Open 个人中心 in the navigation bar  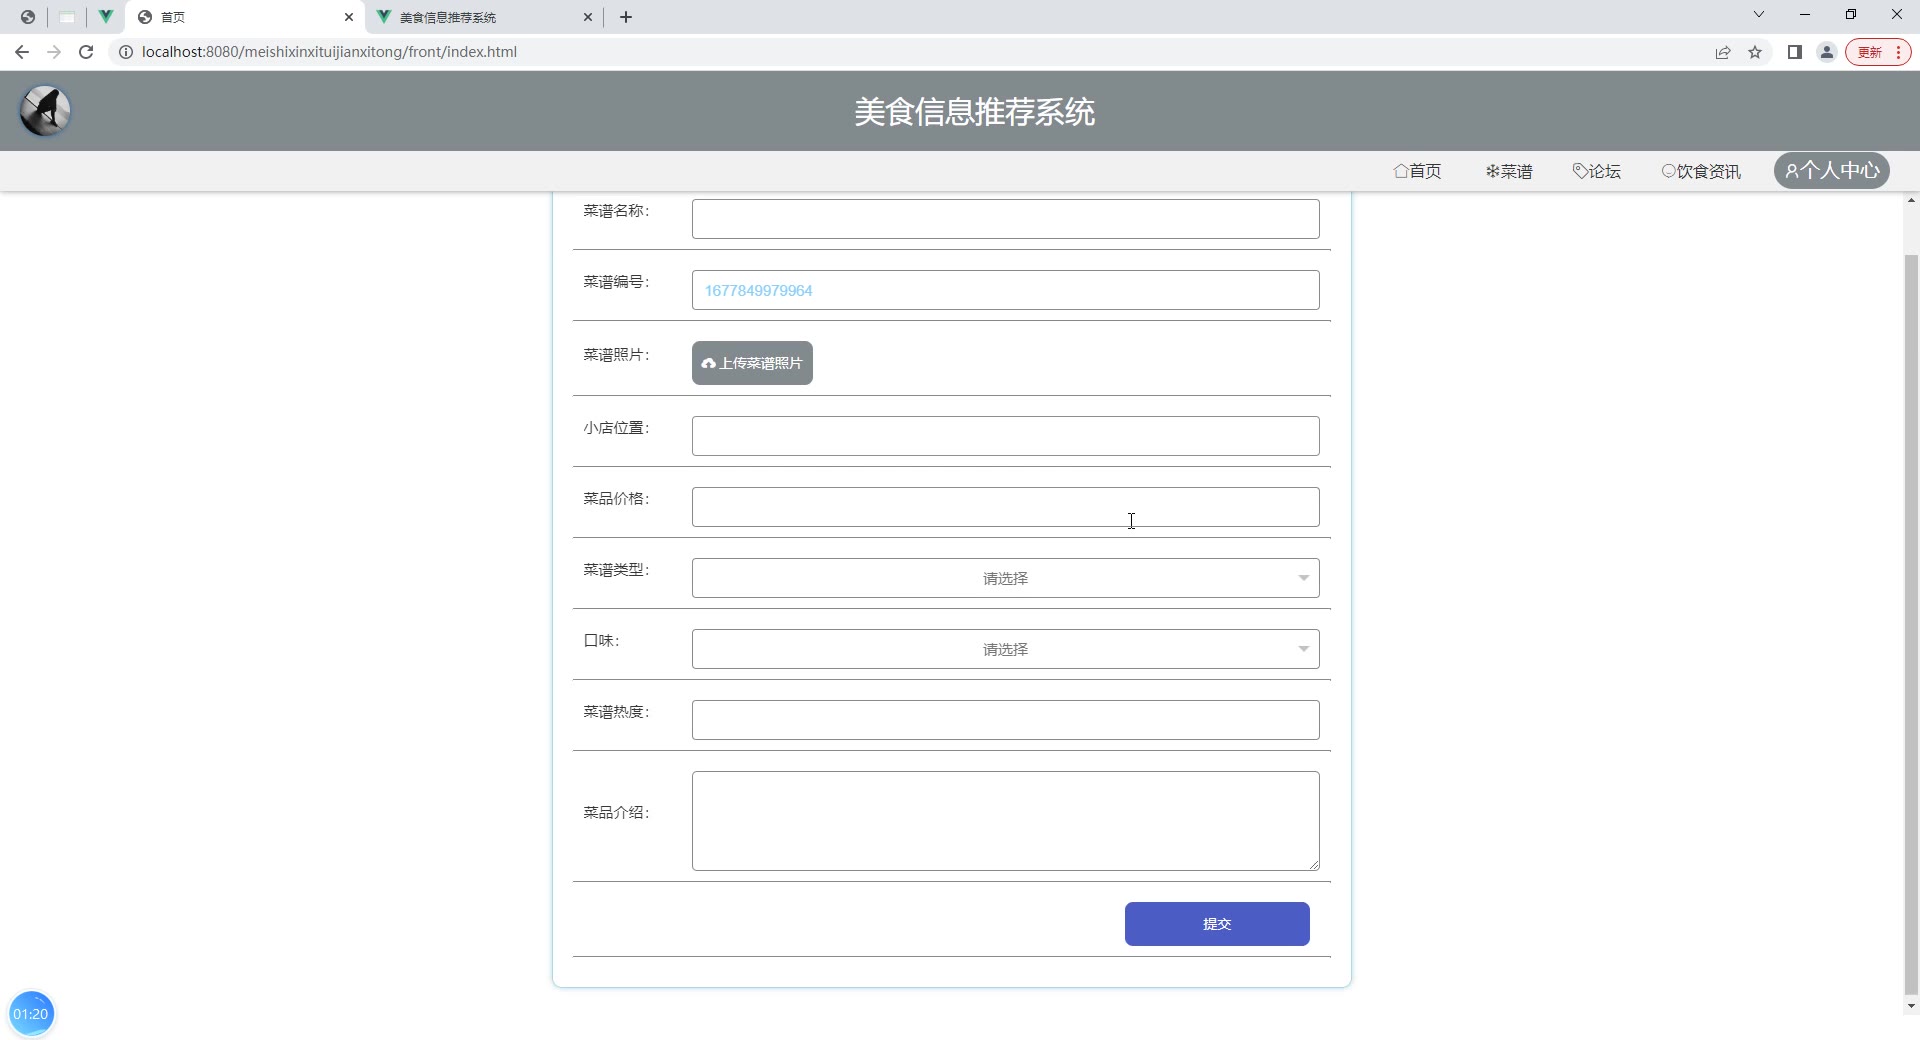pyautogui.click(x=1832, y=171)
